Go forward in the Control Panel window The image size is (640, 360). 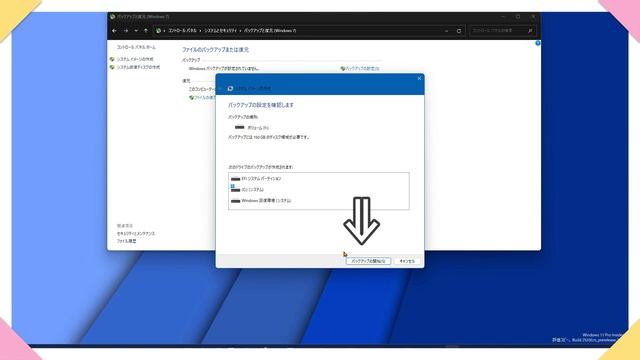[x=126, y=31]
